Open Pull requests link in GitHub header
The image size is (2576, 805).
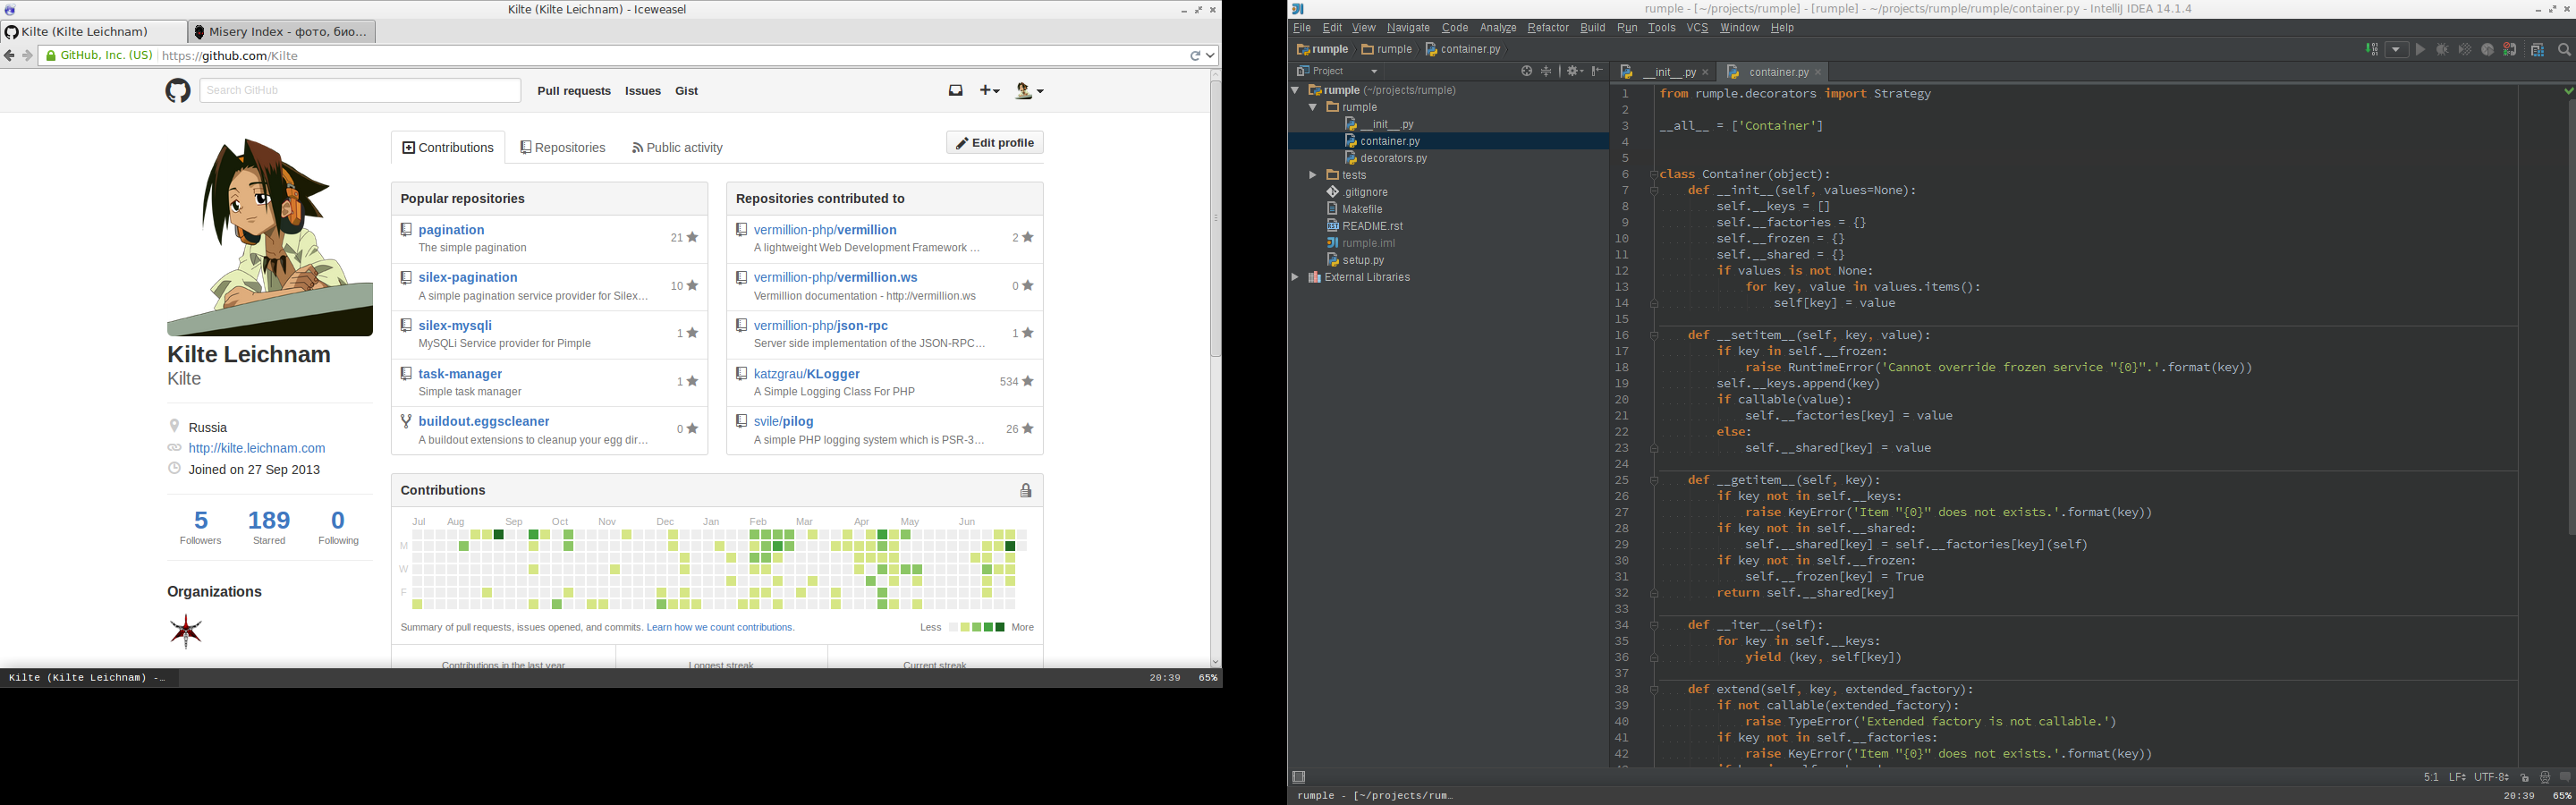tap(574, 91)
